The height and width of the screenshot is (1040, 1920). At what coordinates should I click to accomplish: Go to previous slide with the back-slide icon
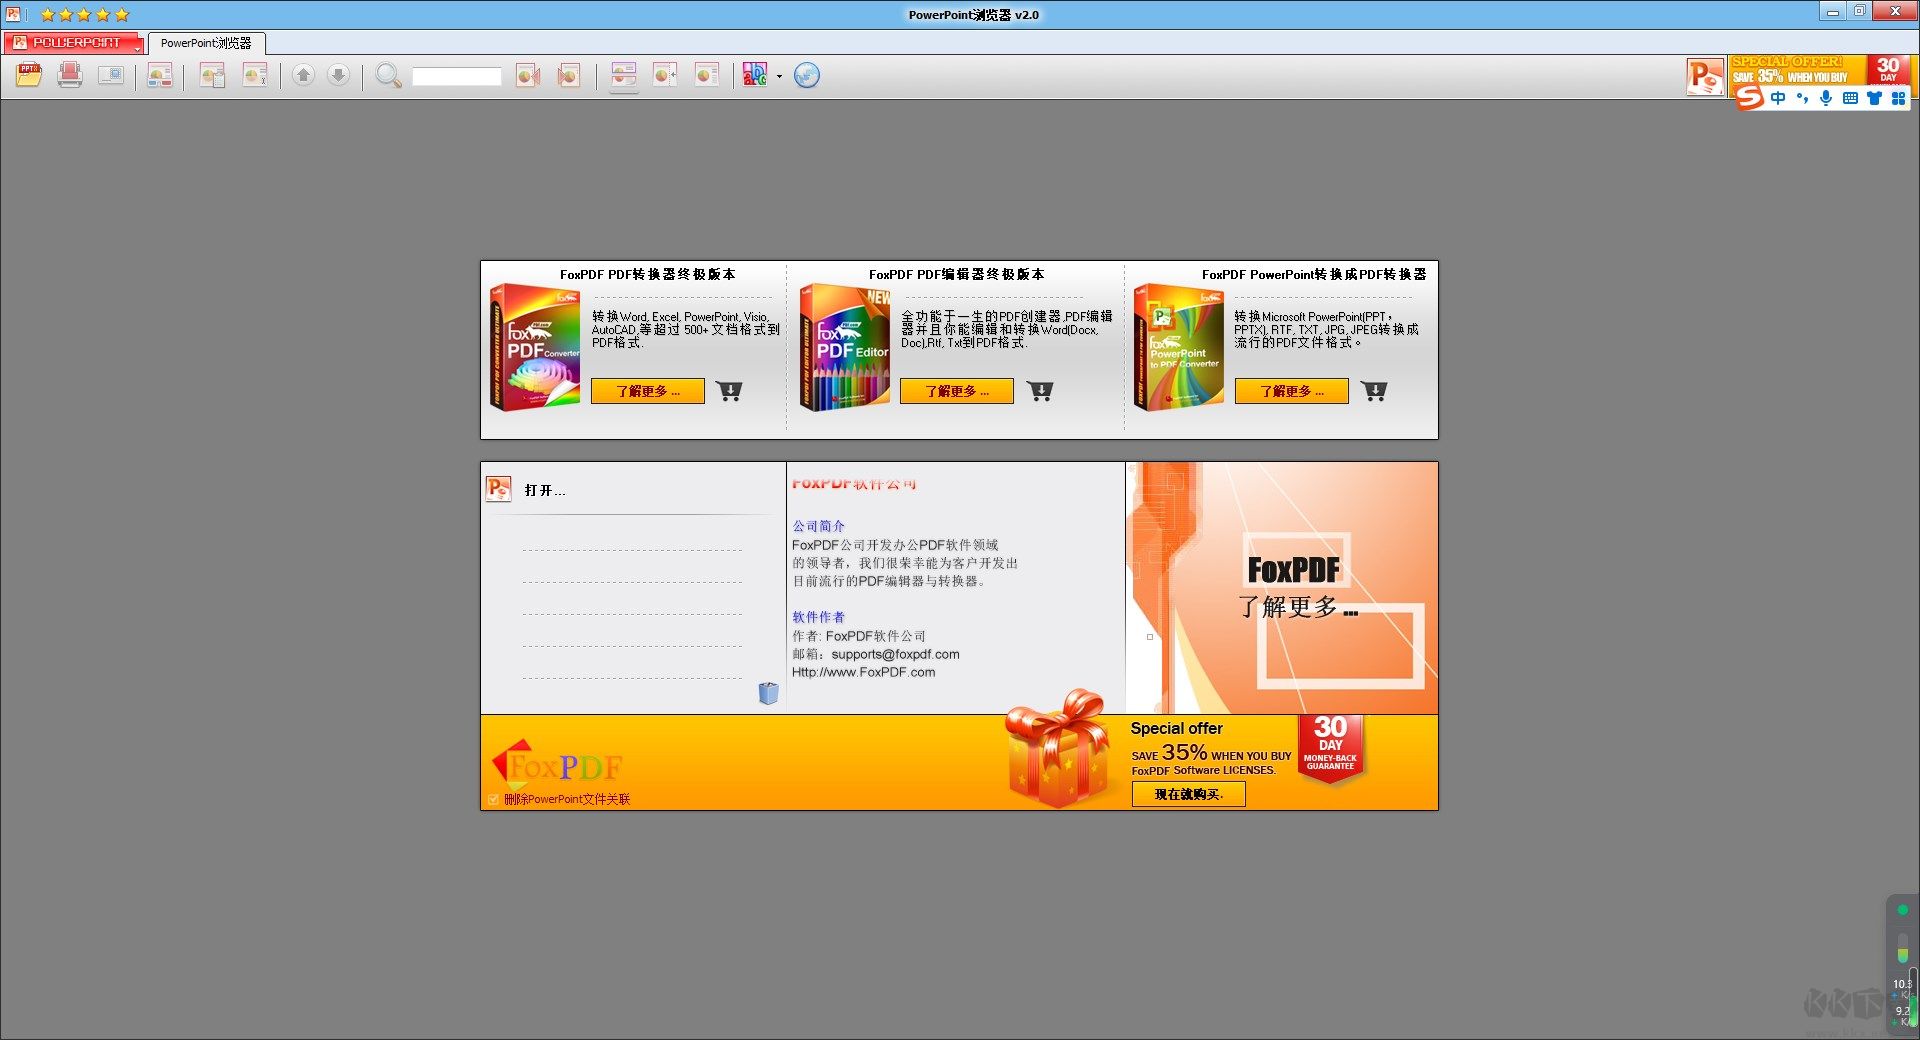[528, 75]
